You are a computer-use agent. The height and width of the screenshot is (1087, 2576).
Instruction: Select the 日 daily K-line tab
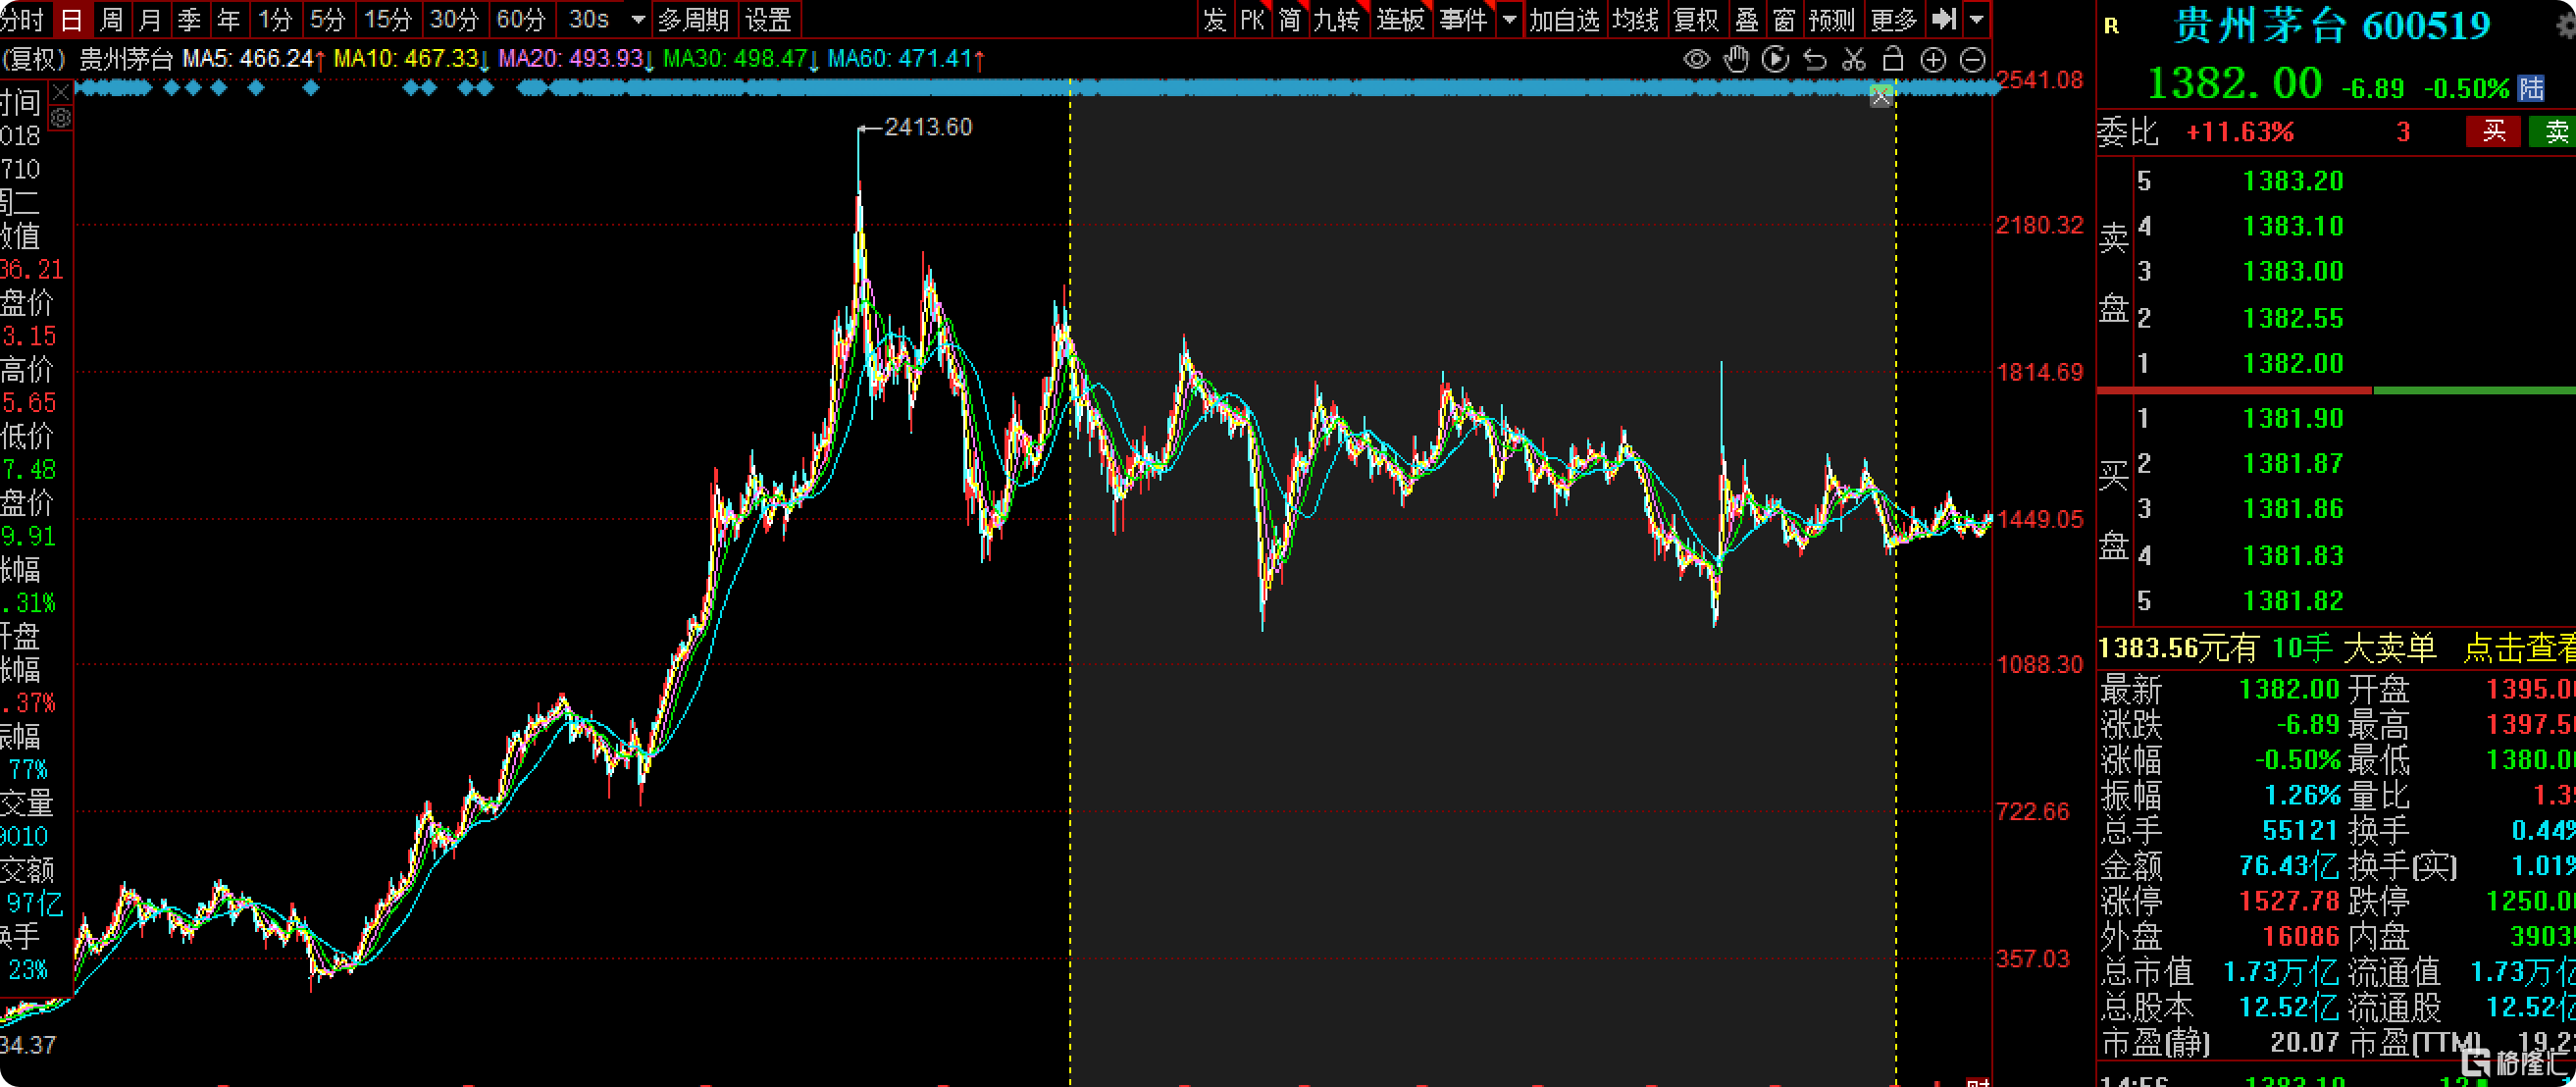click(71, 19)
